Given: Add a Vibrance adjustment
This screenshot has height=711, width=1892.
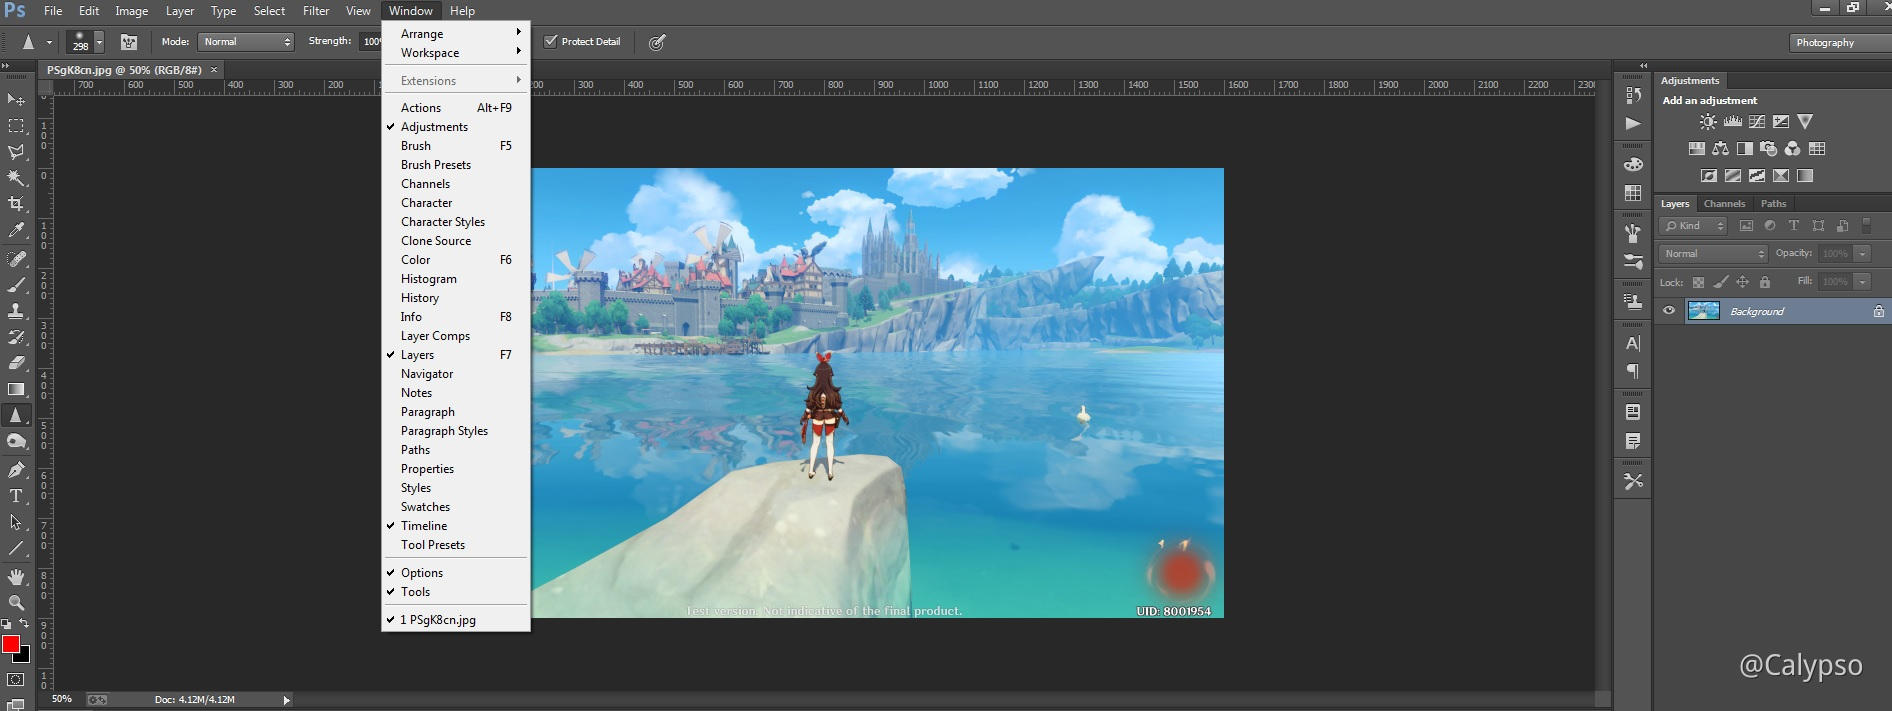Looking at the screenshot, I should pos(1805,122).
